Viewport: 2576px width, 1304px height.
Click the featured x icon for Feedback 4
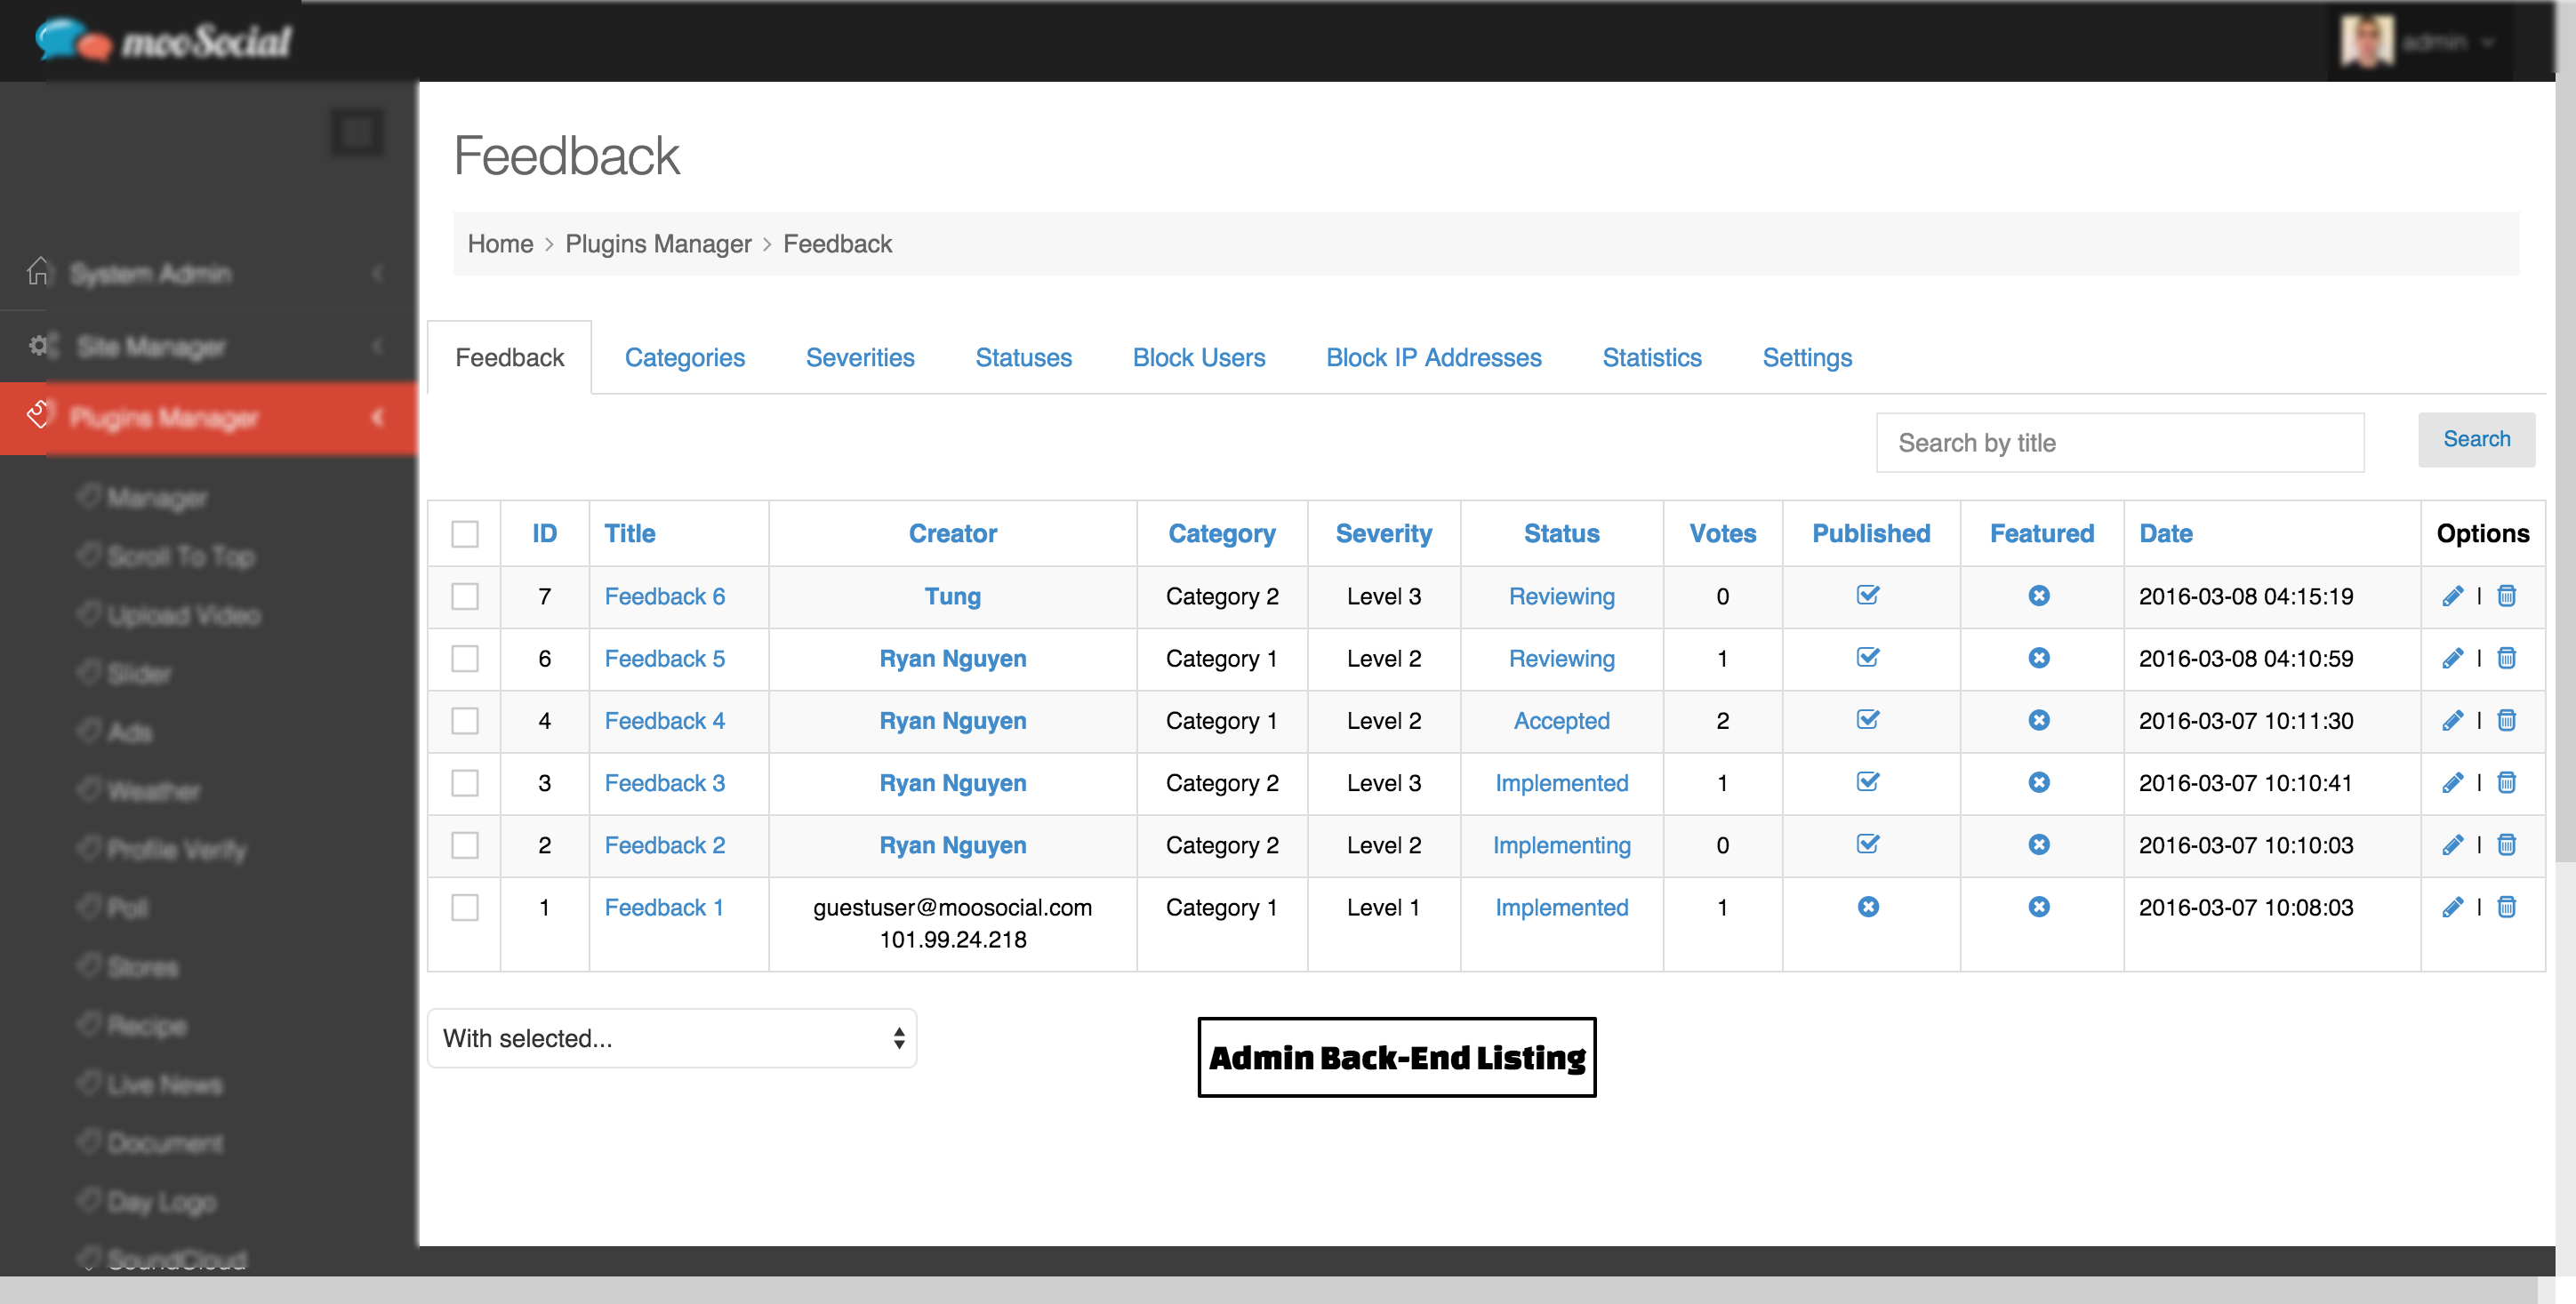click(2039, 719)
